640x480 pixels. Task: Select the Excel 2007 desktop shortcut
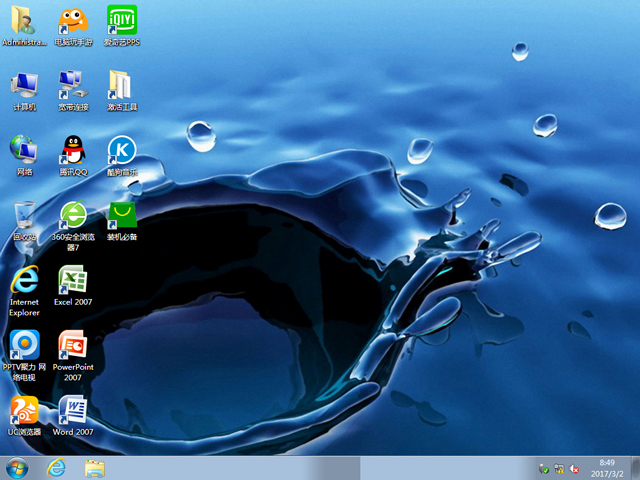click(72, 281)
